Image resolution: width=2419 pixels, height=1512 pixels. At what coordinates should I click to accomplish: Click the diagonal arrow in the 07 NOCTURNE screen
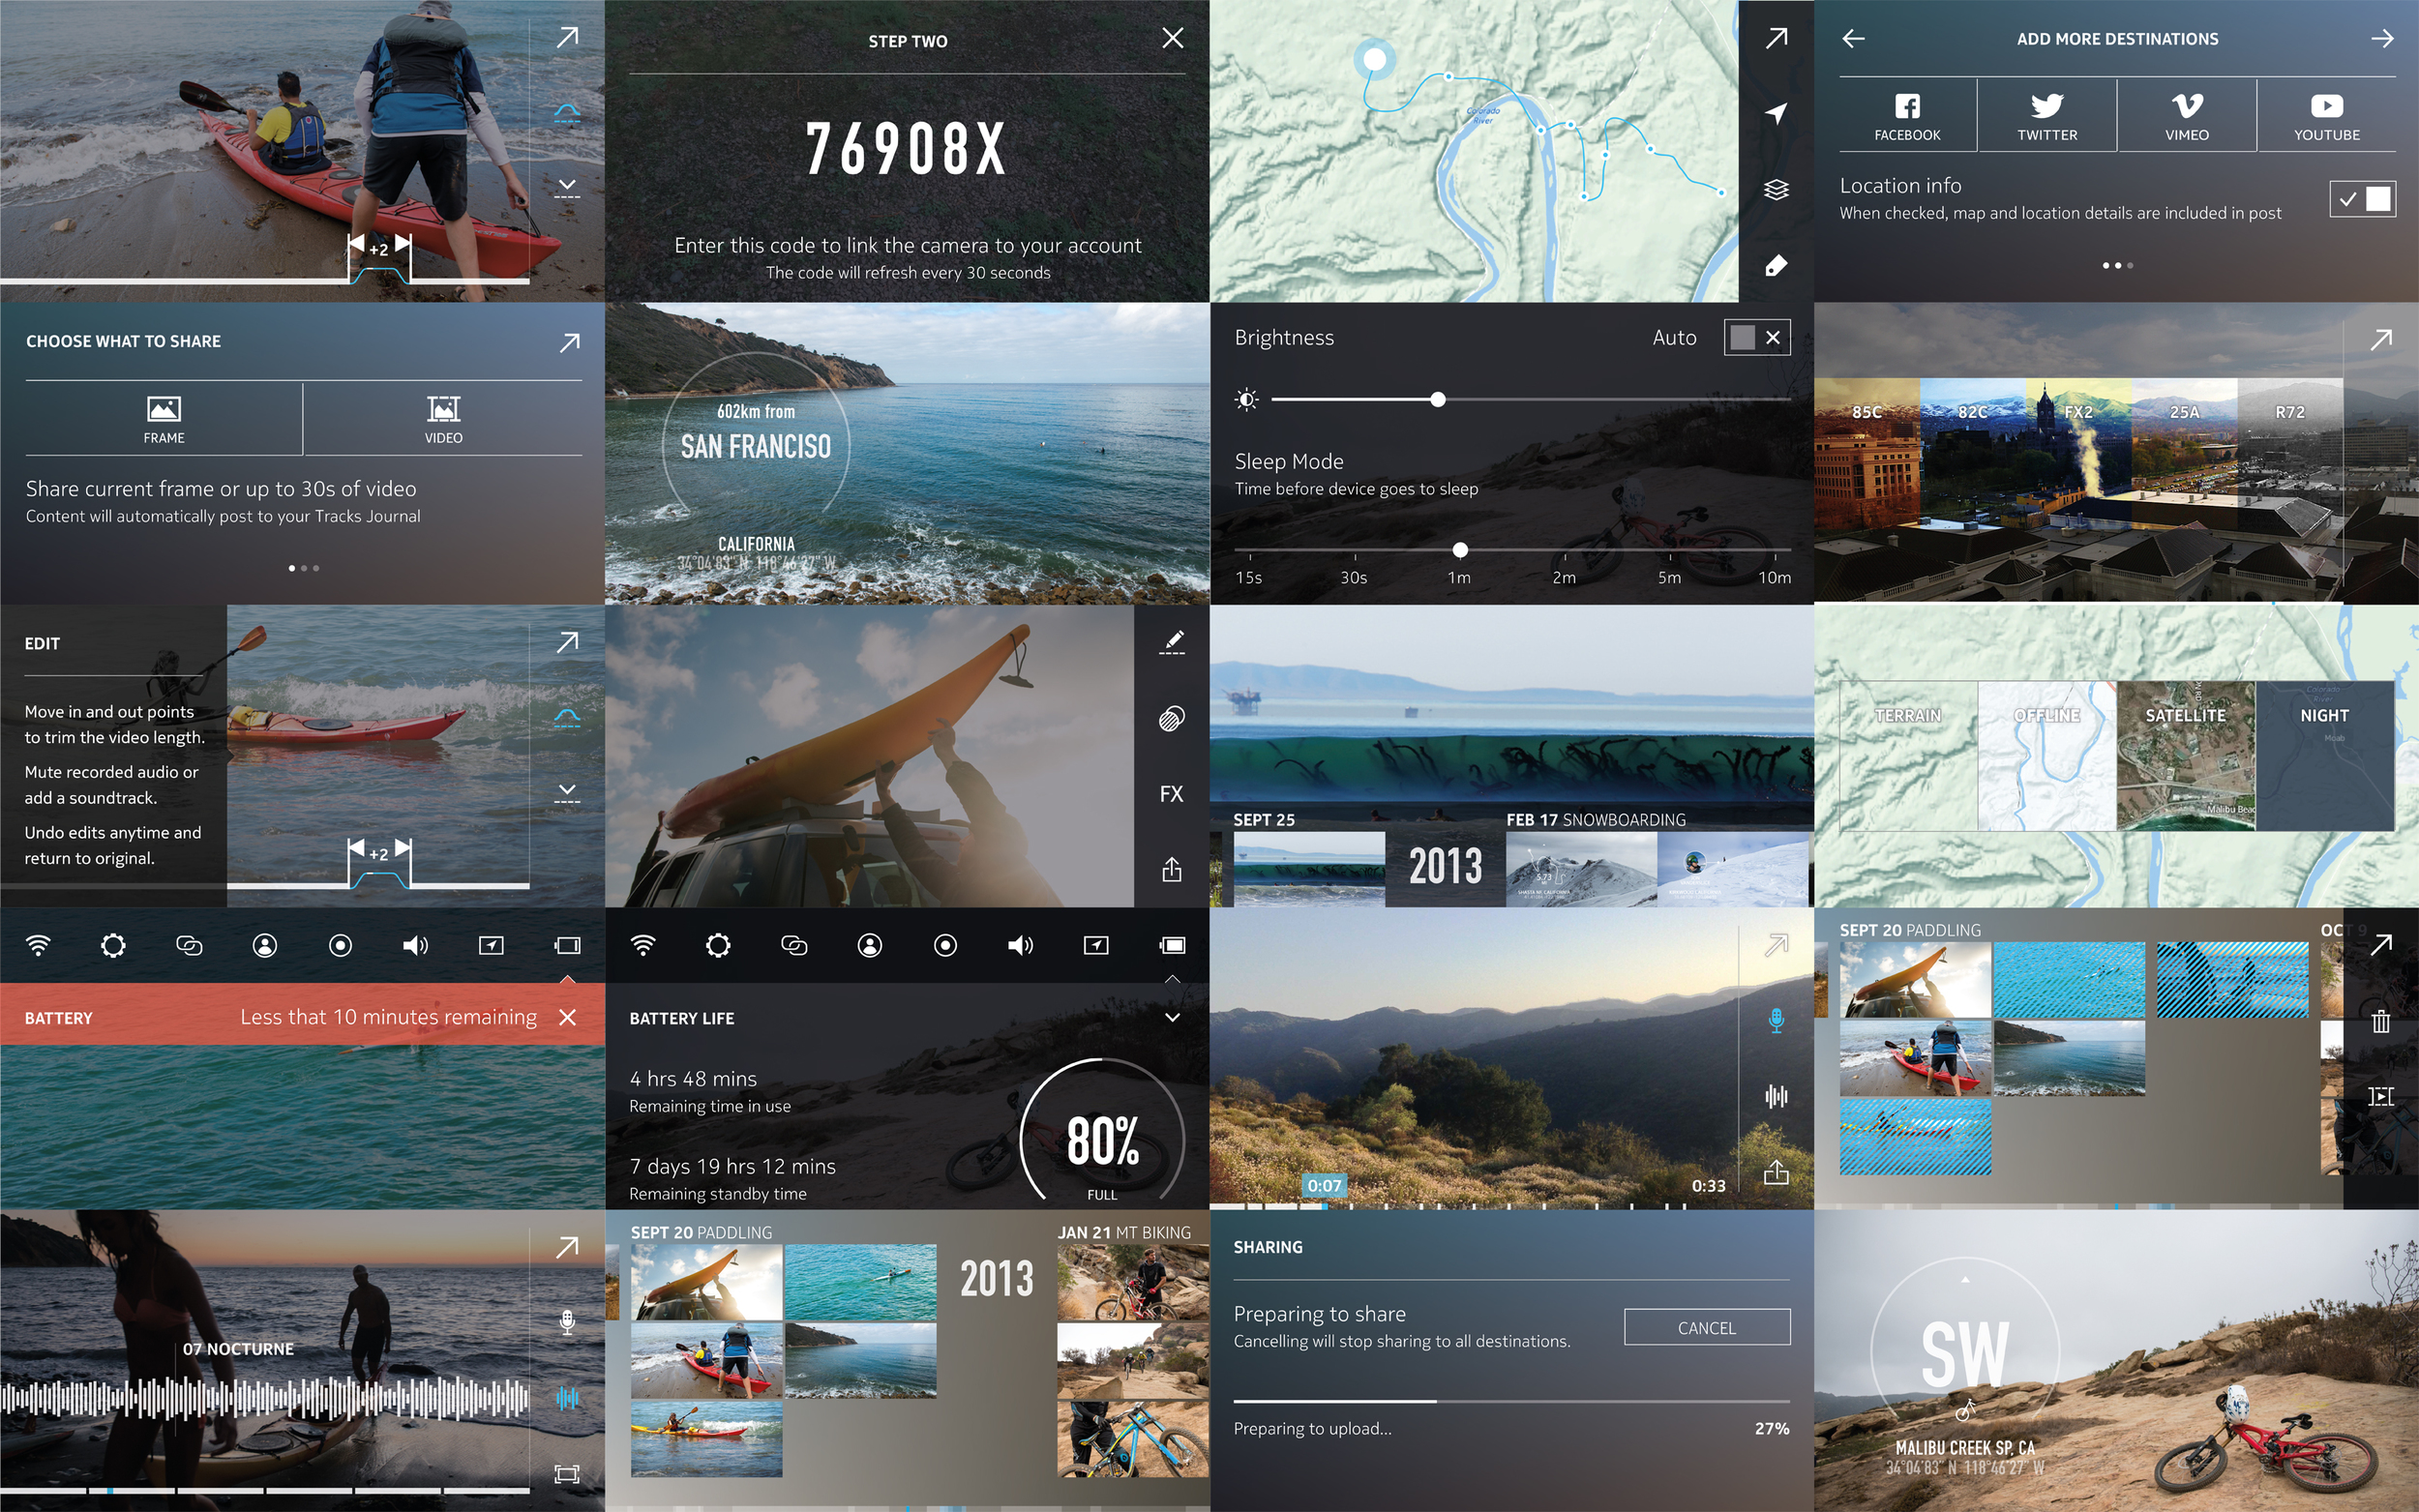point(567,1247)
